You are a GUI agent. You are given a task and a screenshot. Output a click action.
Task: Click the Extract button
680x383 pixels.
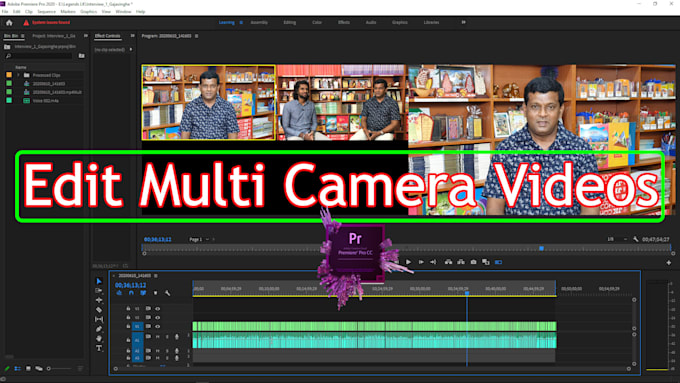point(461,262)
